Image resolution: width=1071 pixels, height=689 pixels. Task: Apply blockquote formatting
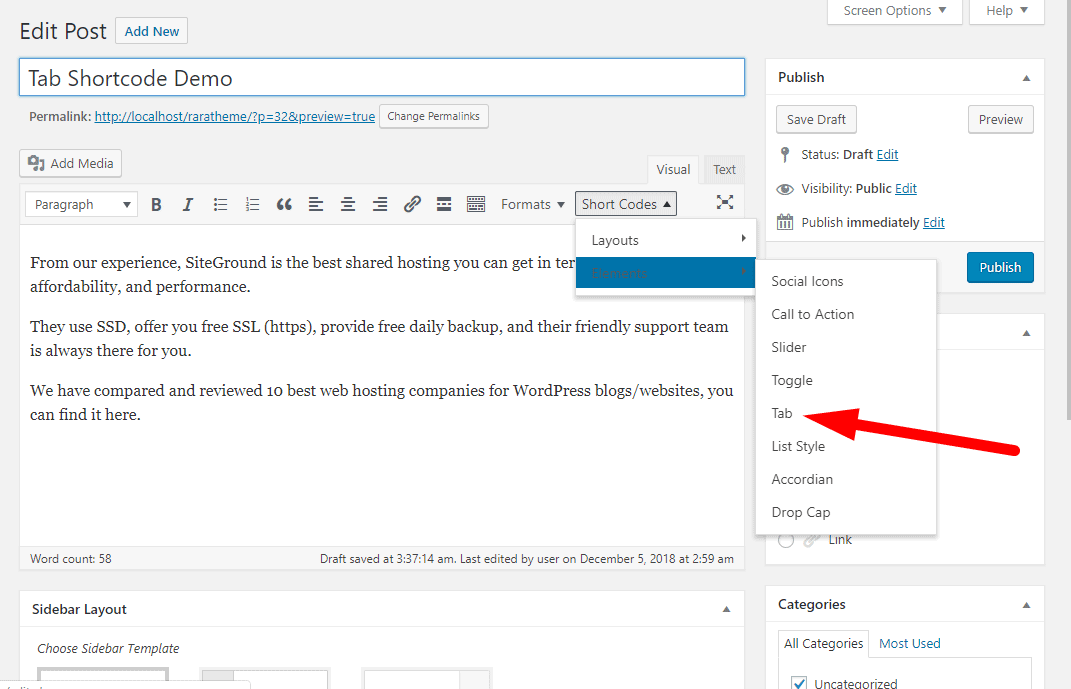click(284, 204)
